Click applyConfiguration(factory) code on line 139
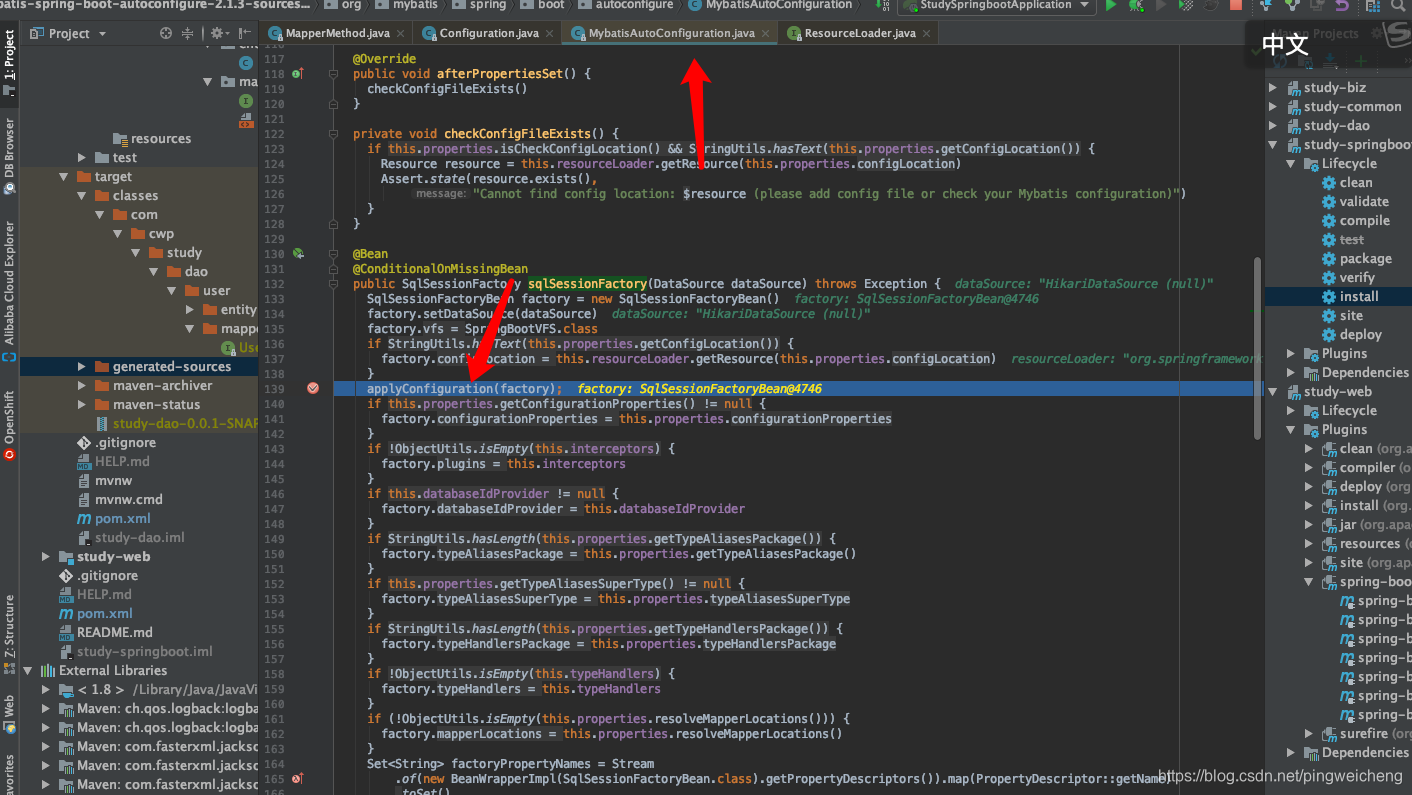Viewport: 1412px width, 795px height. 463,389
